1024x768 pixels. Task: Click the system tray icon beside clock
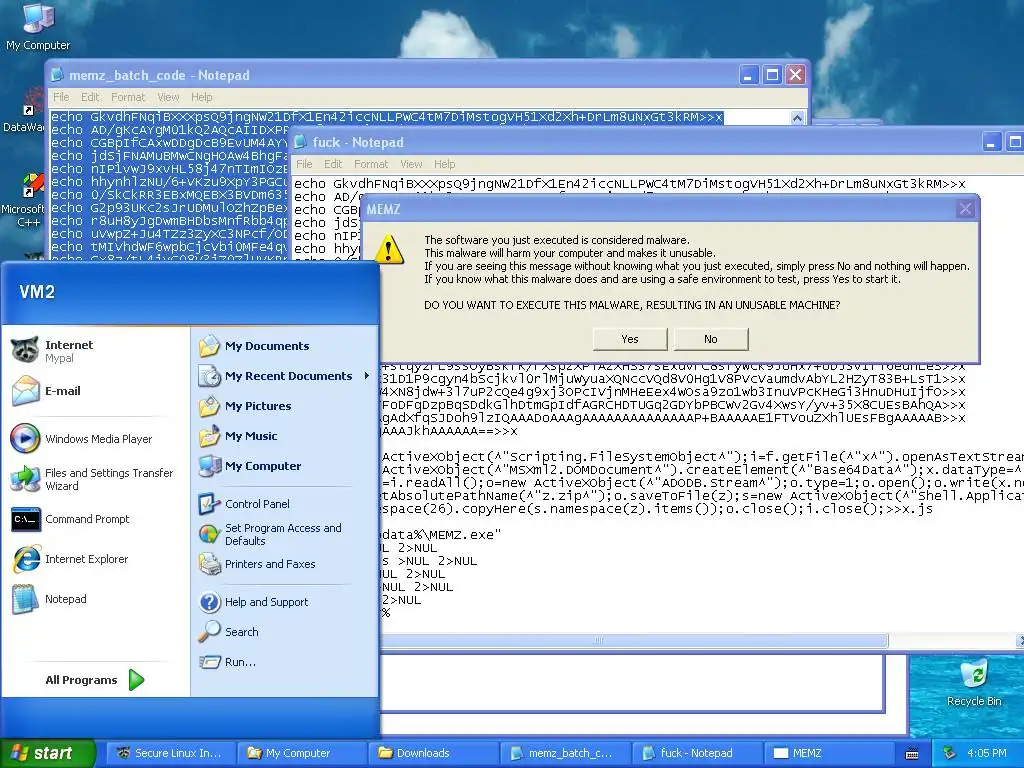pos(950,753)
